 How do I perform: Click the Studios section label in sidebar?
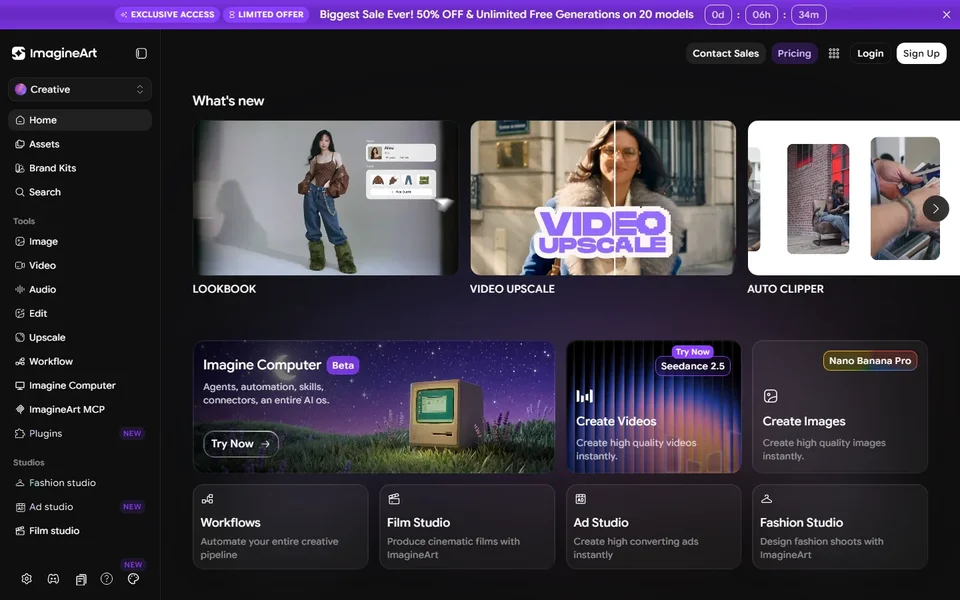[x=29, y=462]
